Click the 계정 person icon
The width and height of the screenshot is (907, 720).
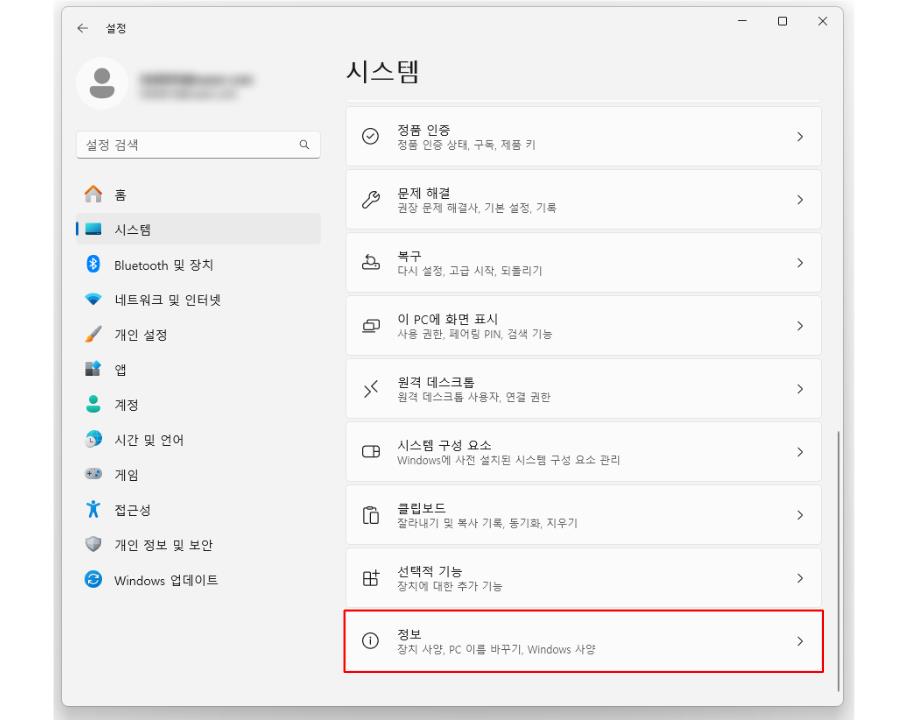tap(93, 404)
